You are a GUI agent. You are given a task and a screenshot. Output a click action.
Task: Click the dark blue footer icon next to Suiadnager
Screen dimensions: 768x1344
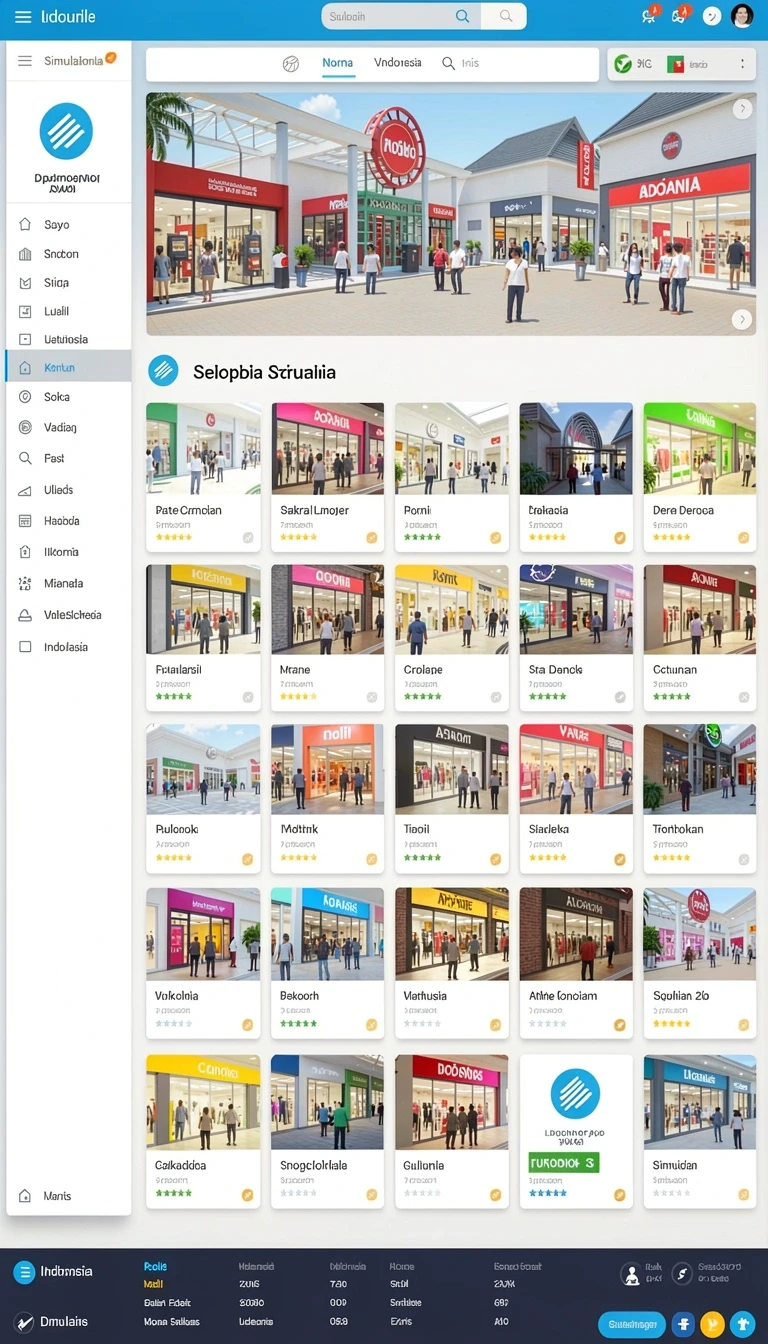(684, 1324)
